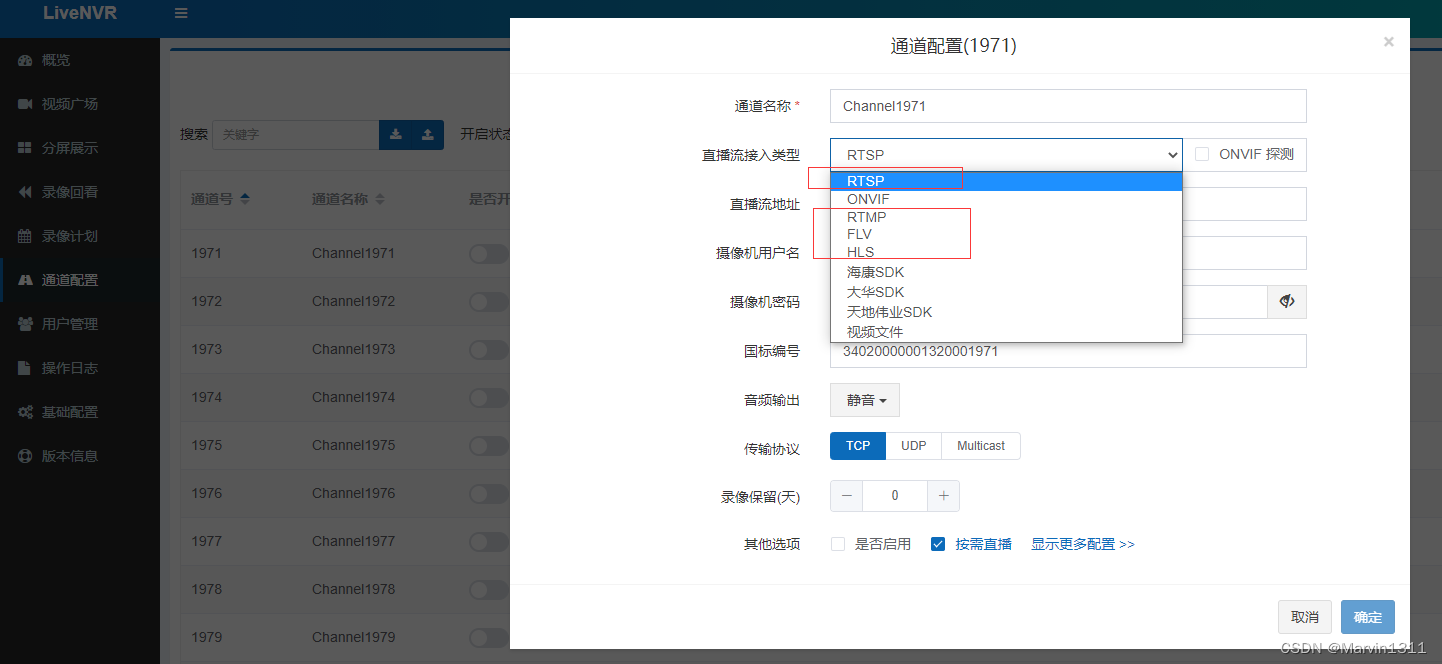Click the 通道名称 input field

[x=1068, y=106]
